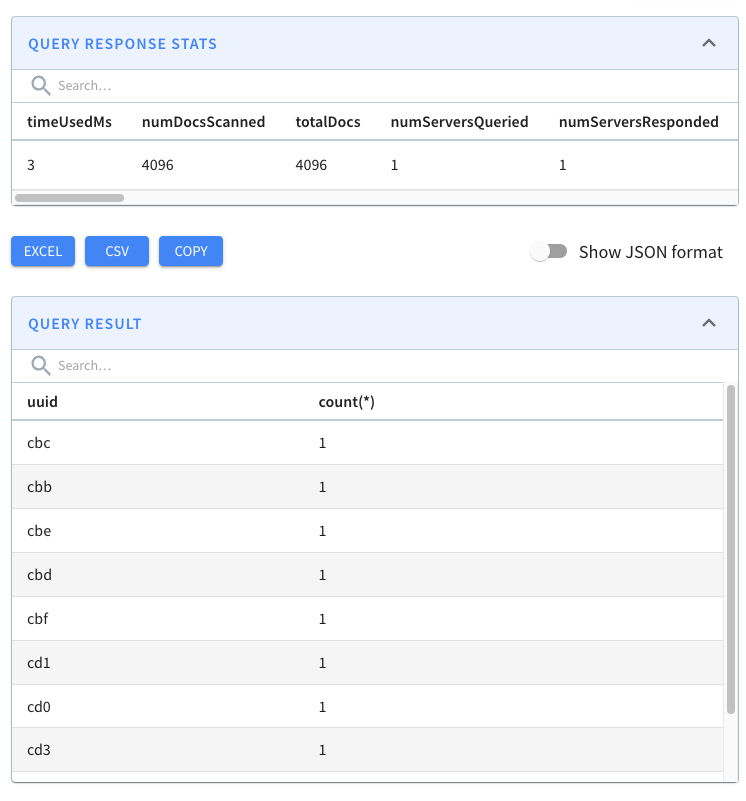746x801 pixels.
Task: Sort by the timeUsedMs column header
Action: coord(70,121)
